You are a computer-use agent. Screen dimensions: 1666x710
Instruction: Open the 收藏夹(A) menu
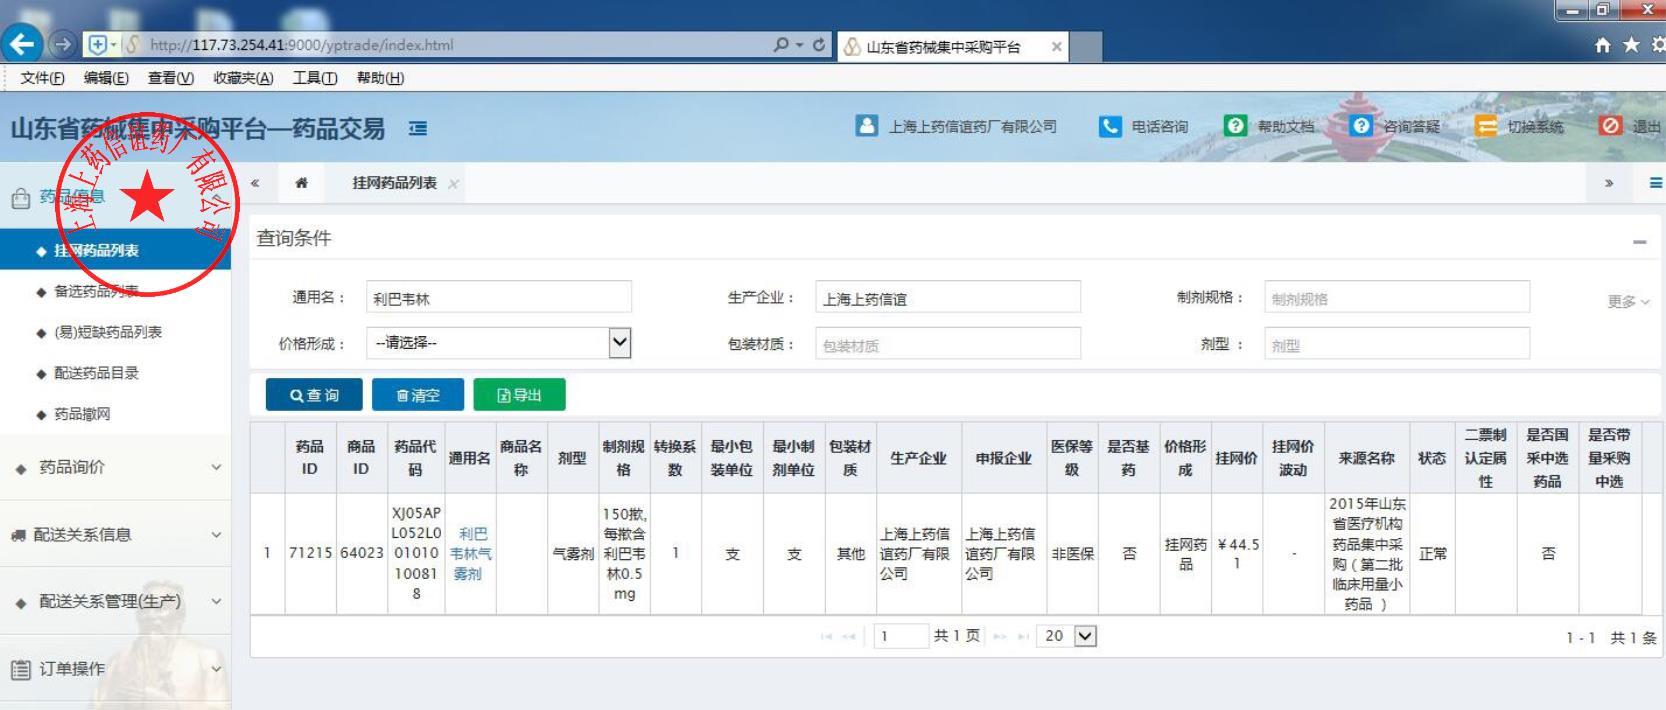243,78
